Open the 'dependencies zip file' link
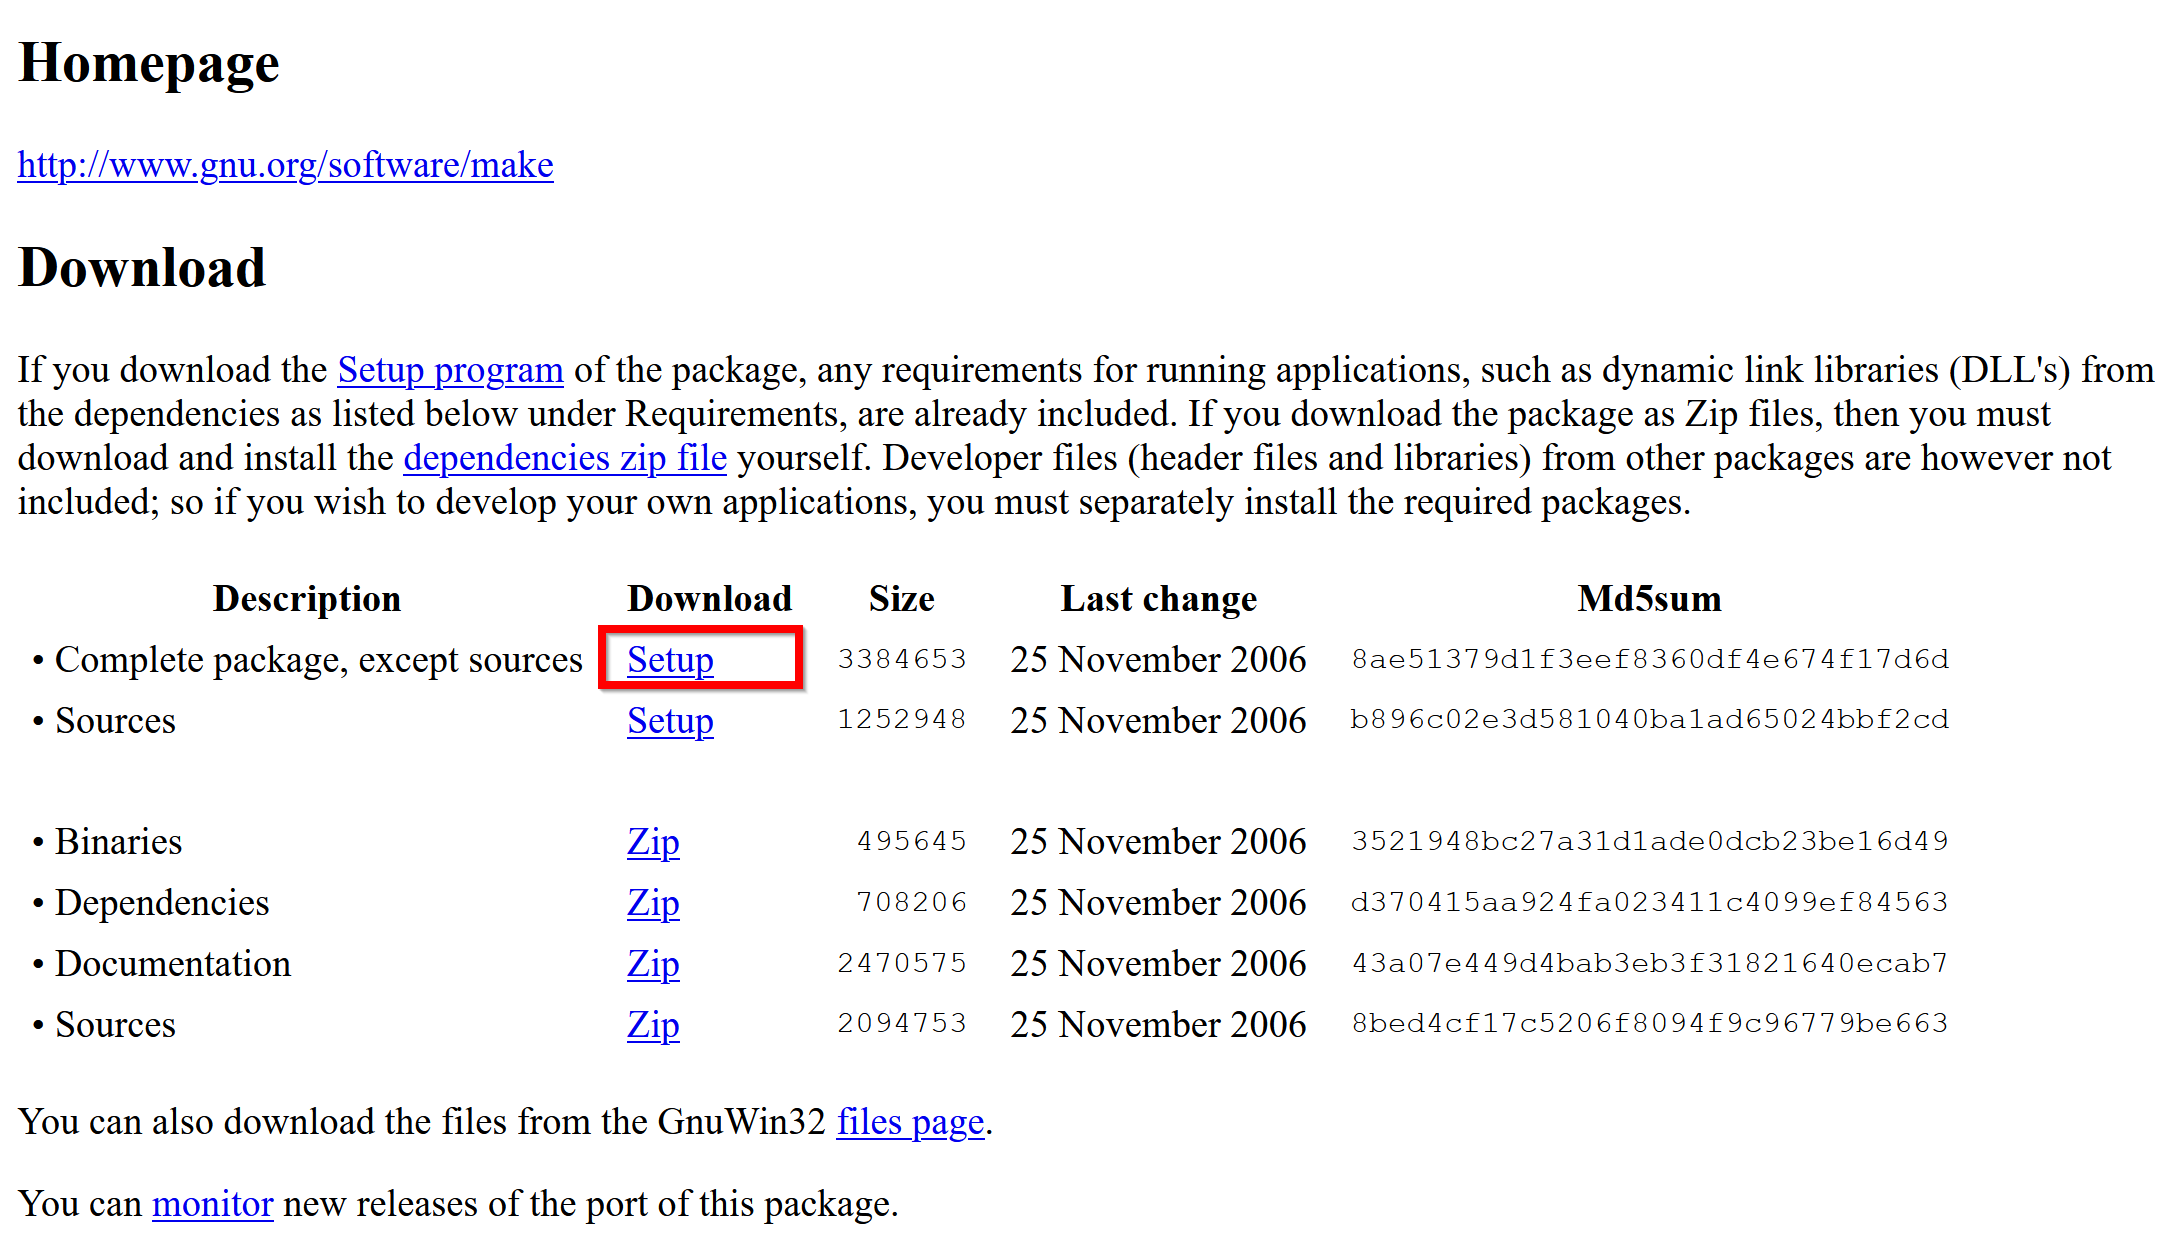Viewport: 2175px width, 1248px height. 565,458
